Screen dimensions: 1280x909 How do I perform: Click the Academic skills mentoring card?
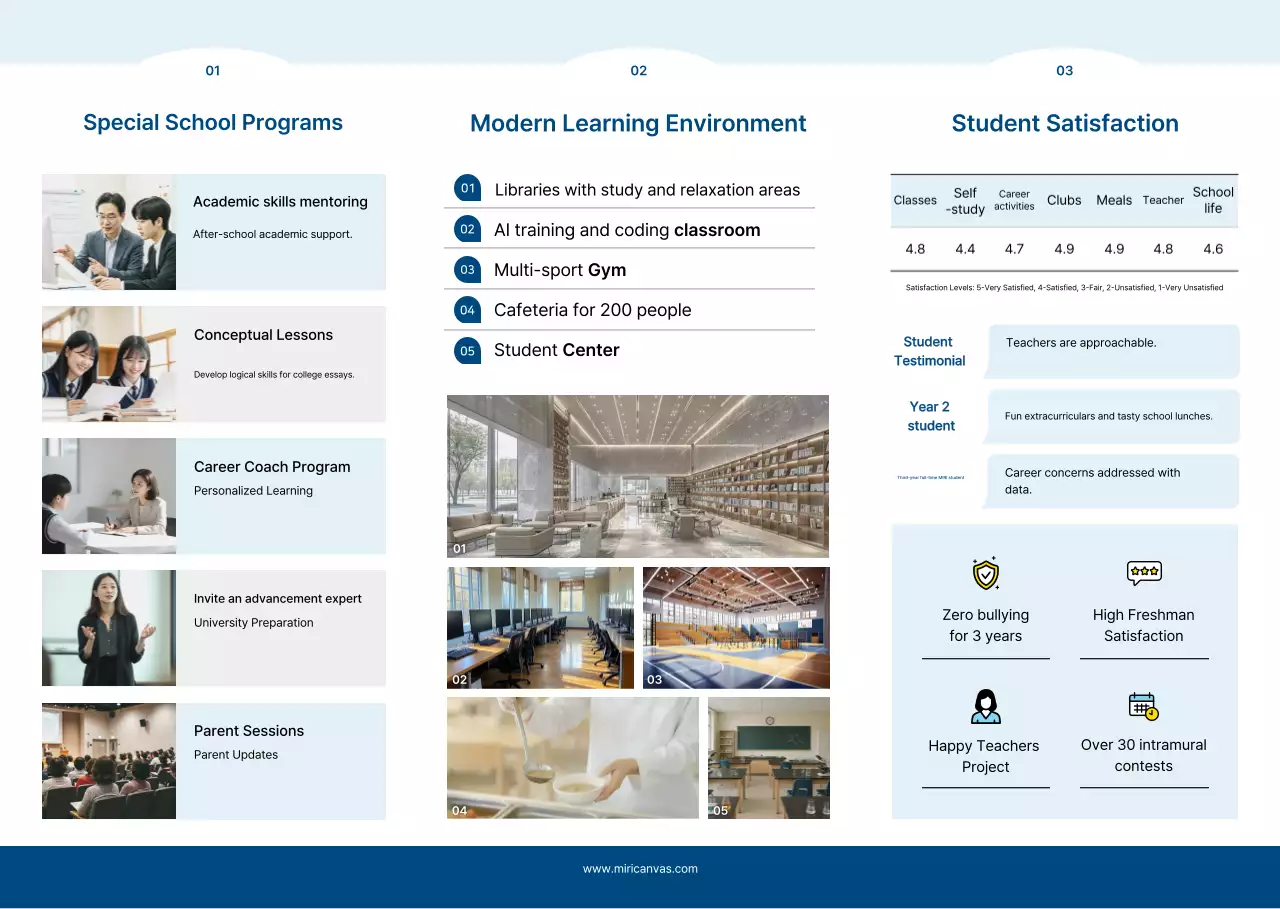(x=214, y=232)
